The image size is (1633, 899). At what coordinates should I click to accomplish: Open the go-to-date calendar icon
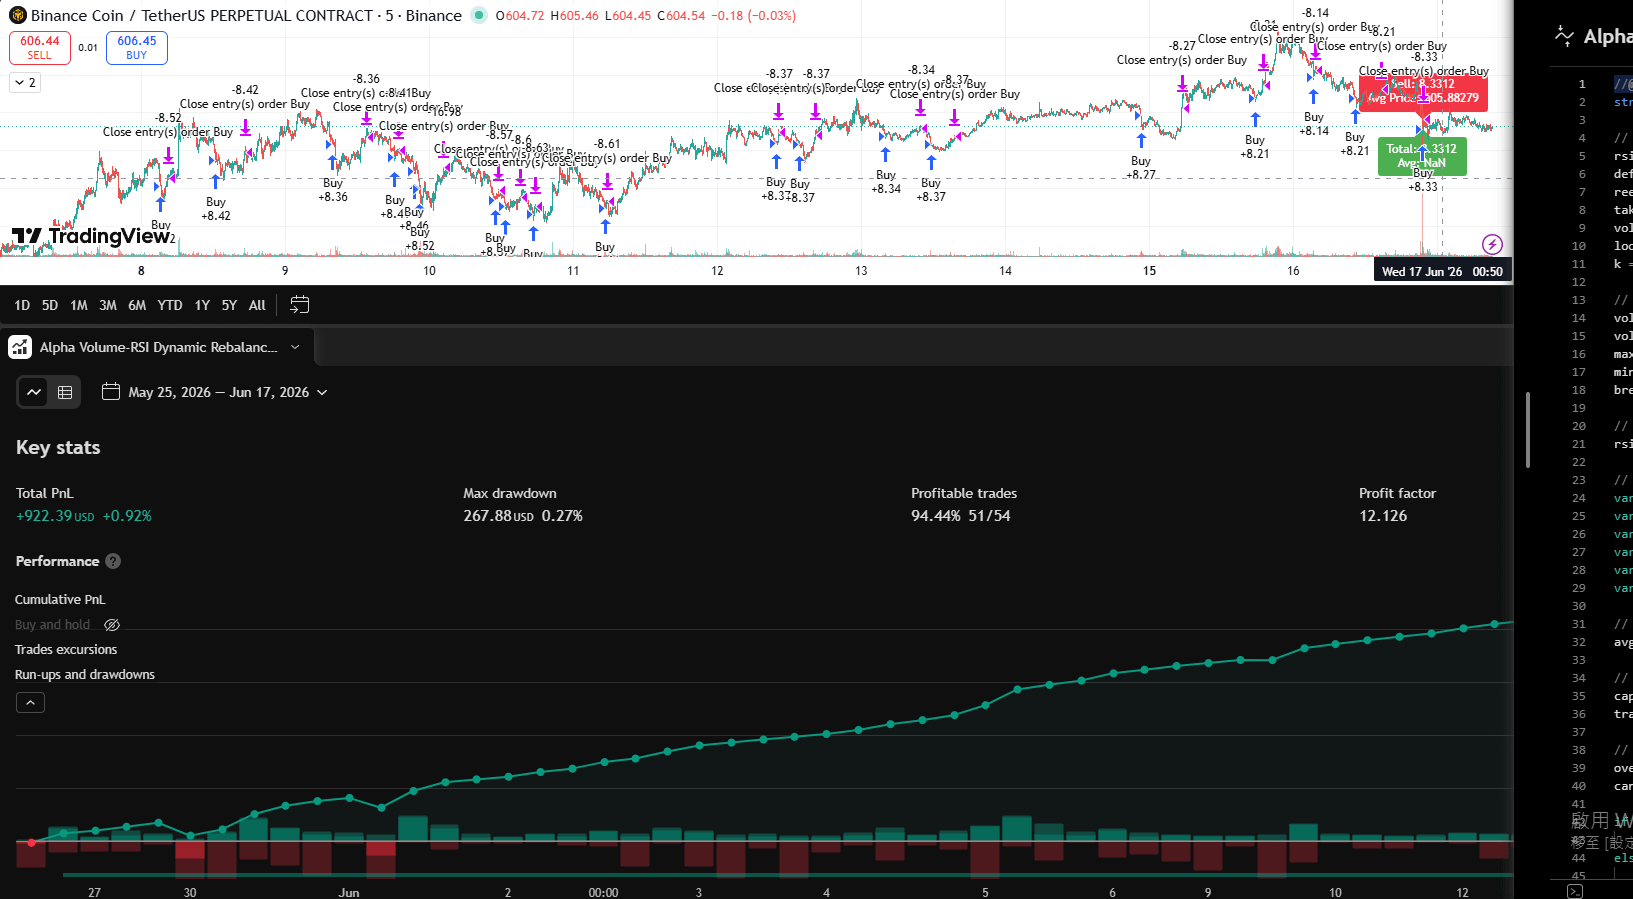(299, 305)
